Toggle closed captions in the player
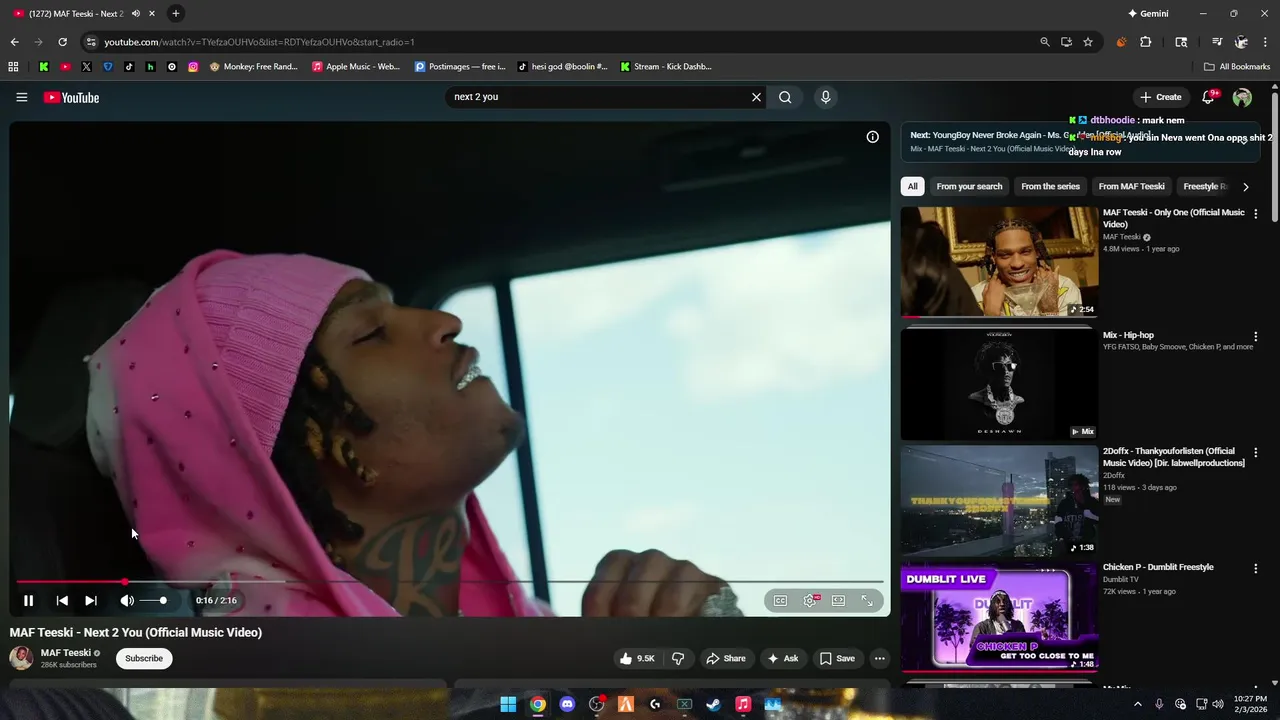Viewport: 1280px width, 720px height. 780,600
